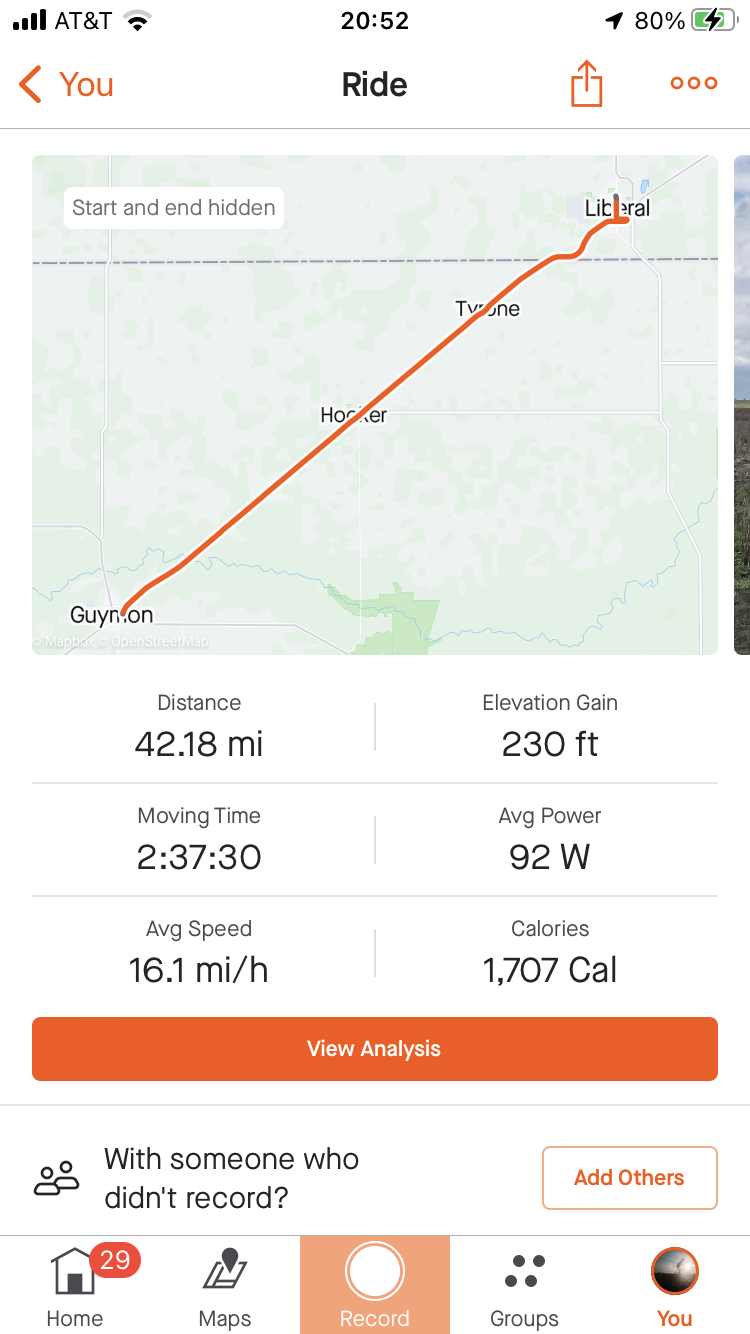
Task: Tap the Moving Time 2:37:30 stat
Action: click(x=199, y=841)
